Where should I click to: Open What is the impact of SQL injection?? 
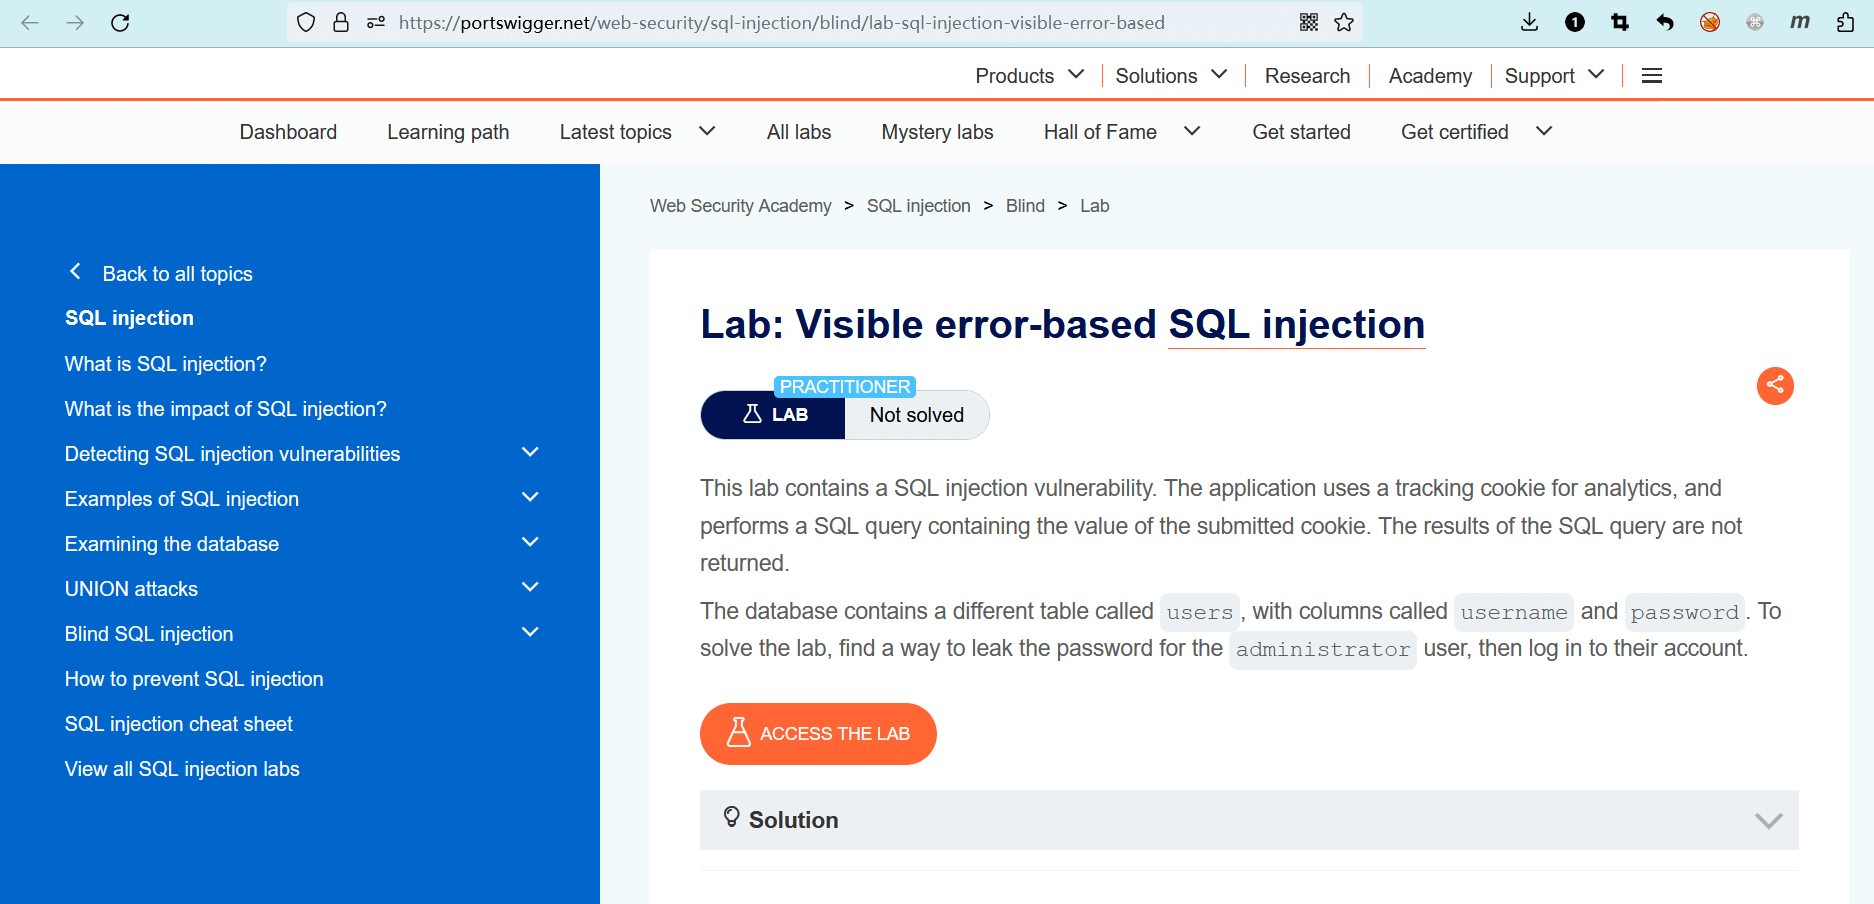click(225, 409)
